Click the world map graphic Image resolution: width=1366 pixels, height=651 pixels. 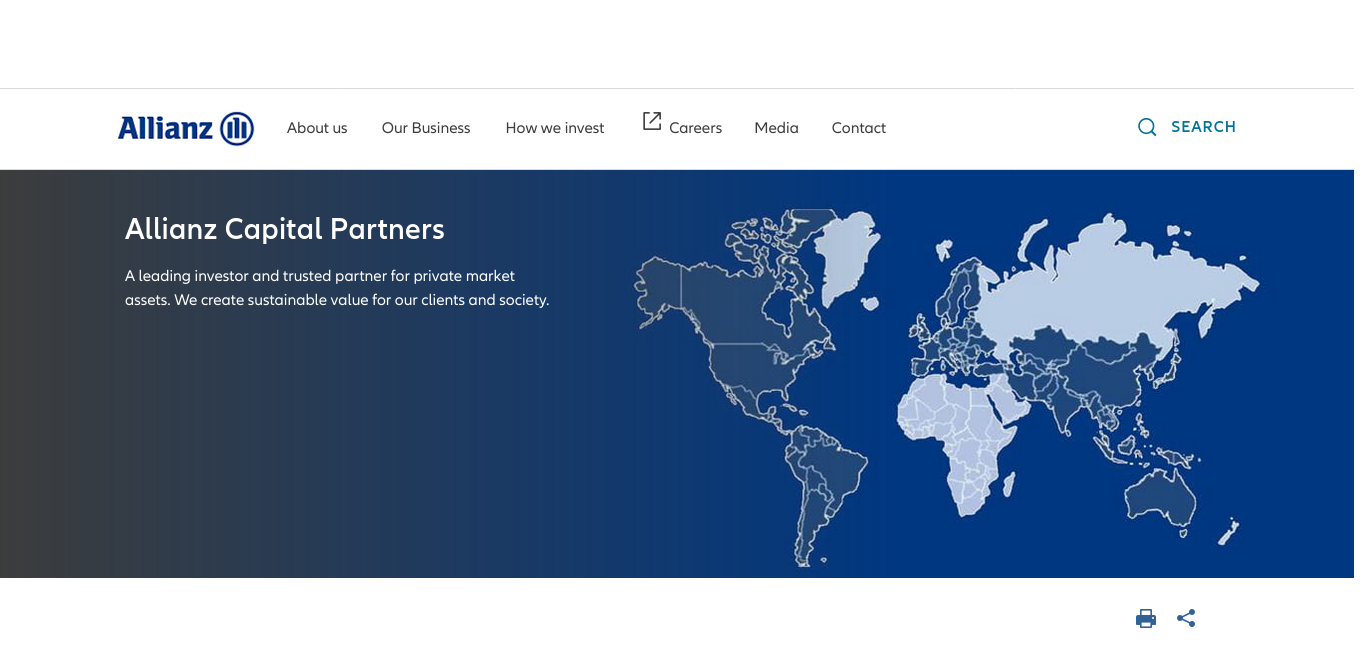[x=946, y=386]
